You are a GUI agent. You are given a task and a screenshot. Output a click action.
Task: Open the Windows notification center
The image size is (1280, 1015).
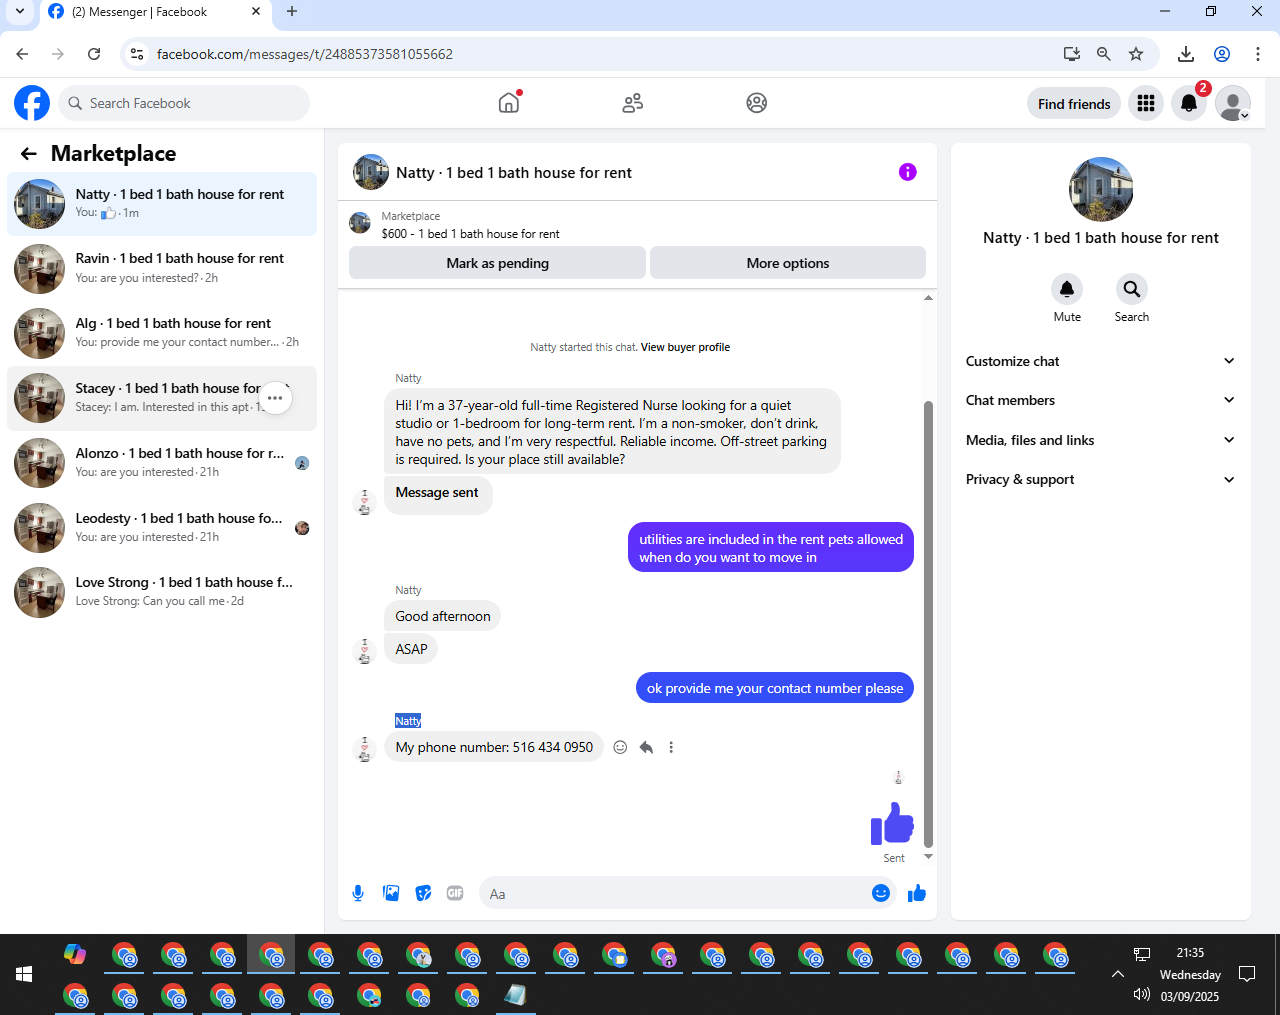[x=1247, y=974]
